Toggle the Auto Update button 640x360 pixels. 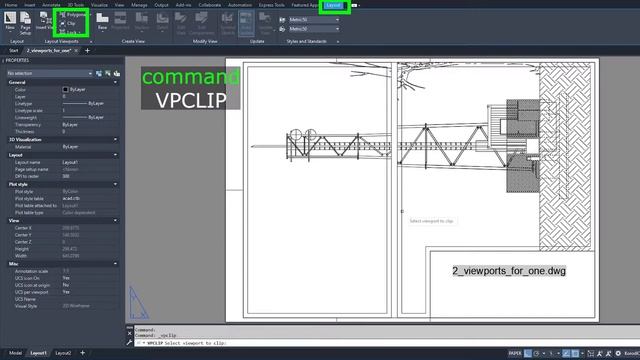(x=246, y=24)
